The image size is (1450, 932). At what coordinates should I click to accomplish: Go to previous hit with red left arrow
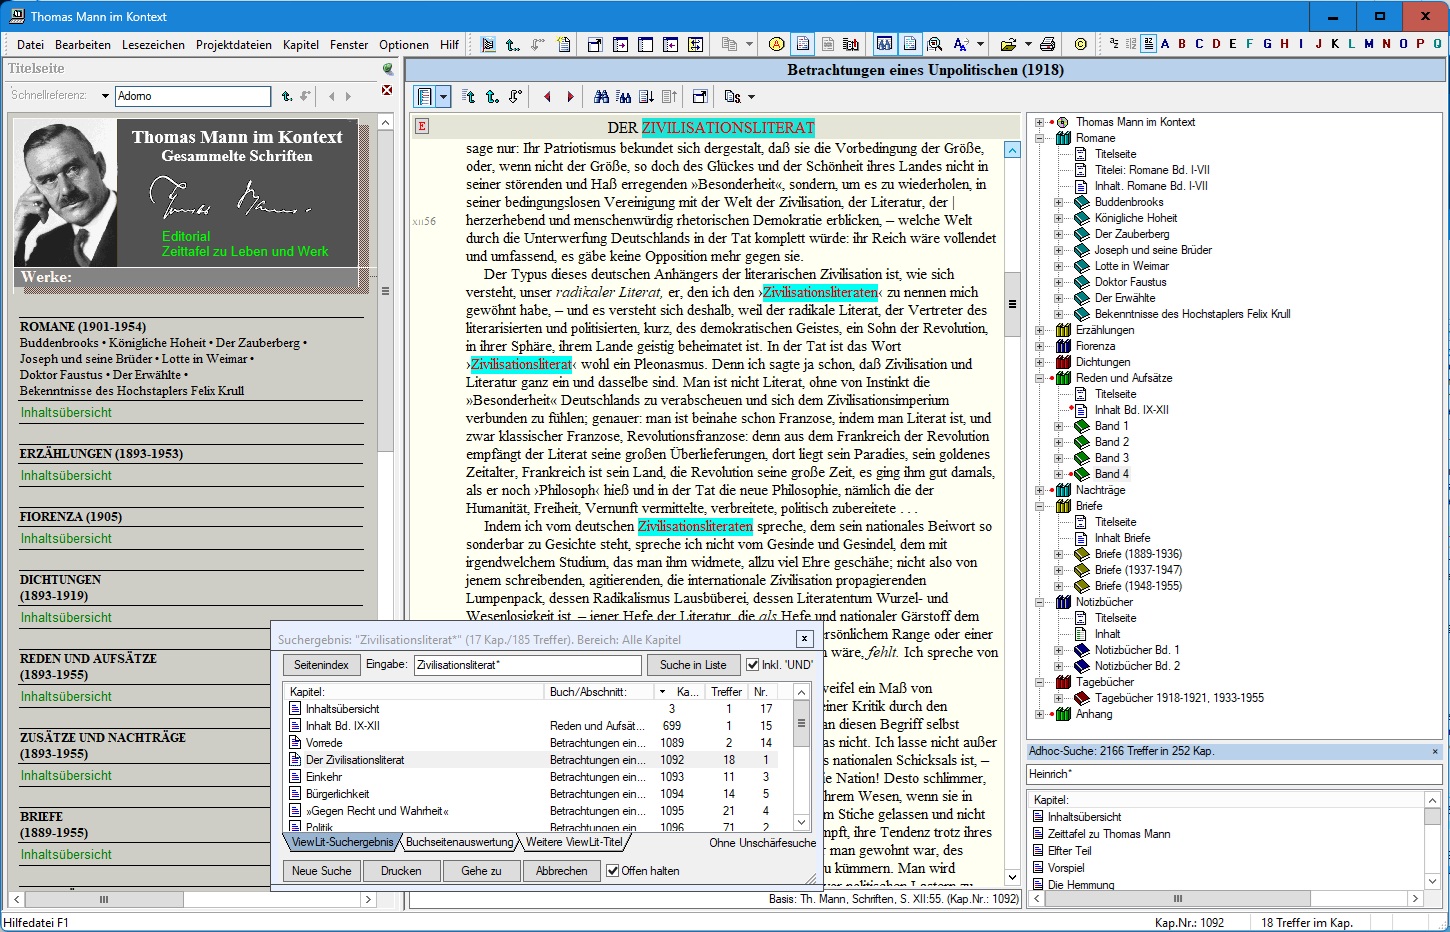click(x=547, y=97)
